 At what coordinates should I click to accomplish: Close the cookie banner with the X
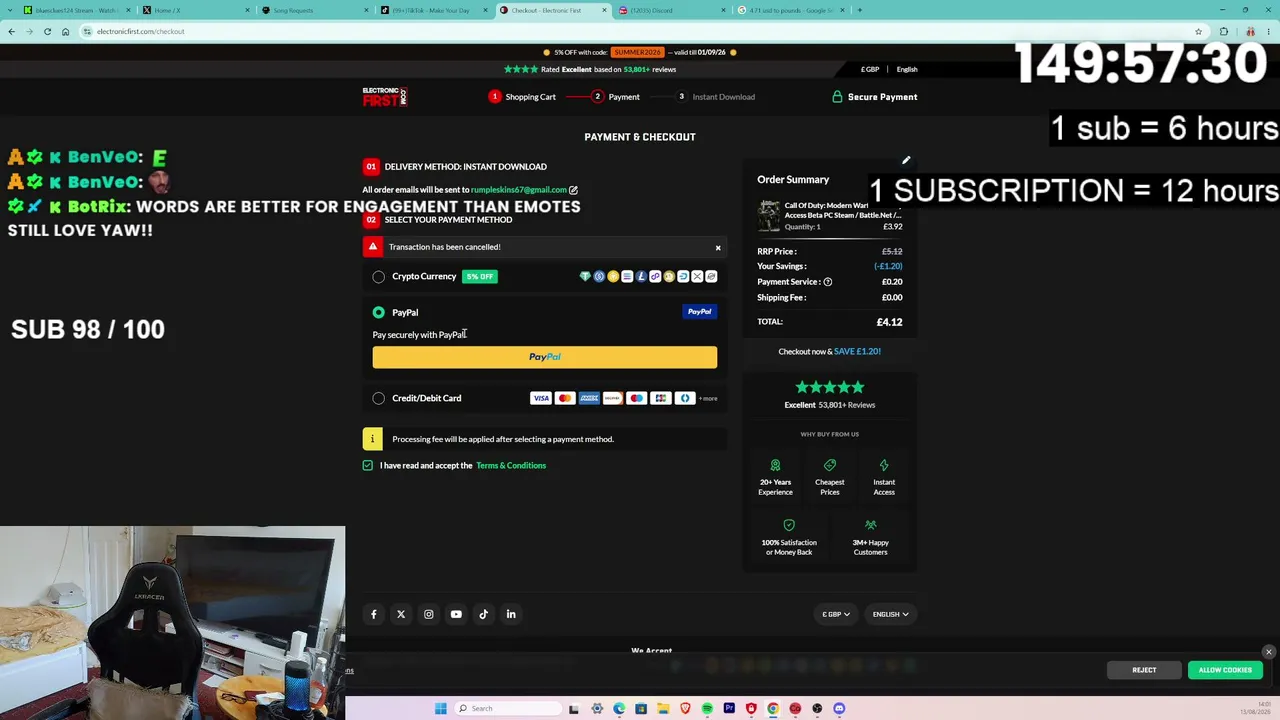[1269, 652]
